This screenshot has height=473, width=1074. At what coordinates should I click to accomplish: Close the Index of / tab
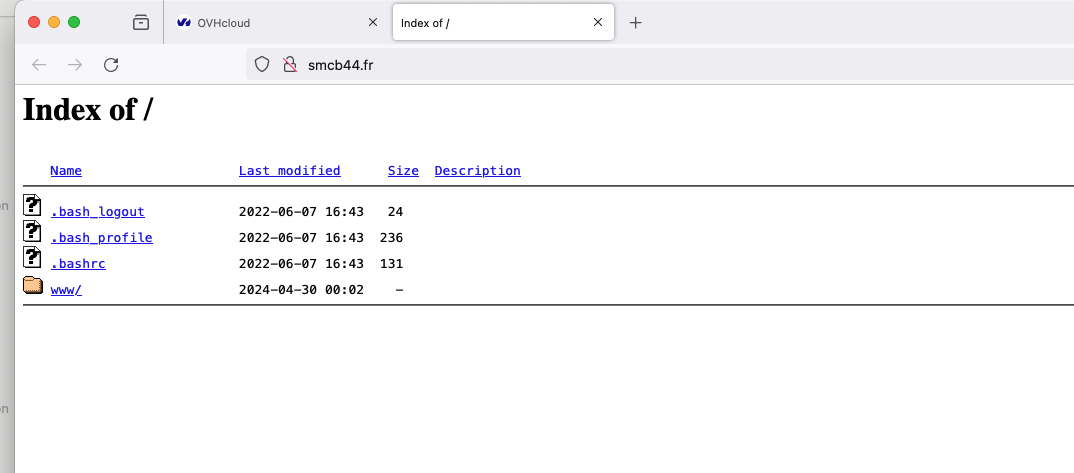point(598,23)
